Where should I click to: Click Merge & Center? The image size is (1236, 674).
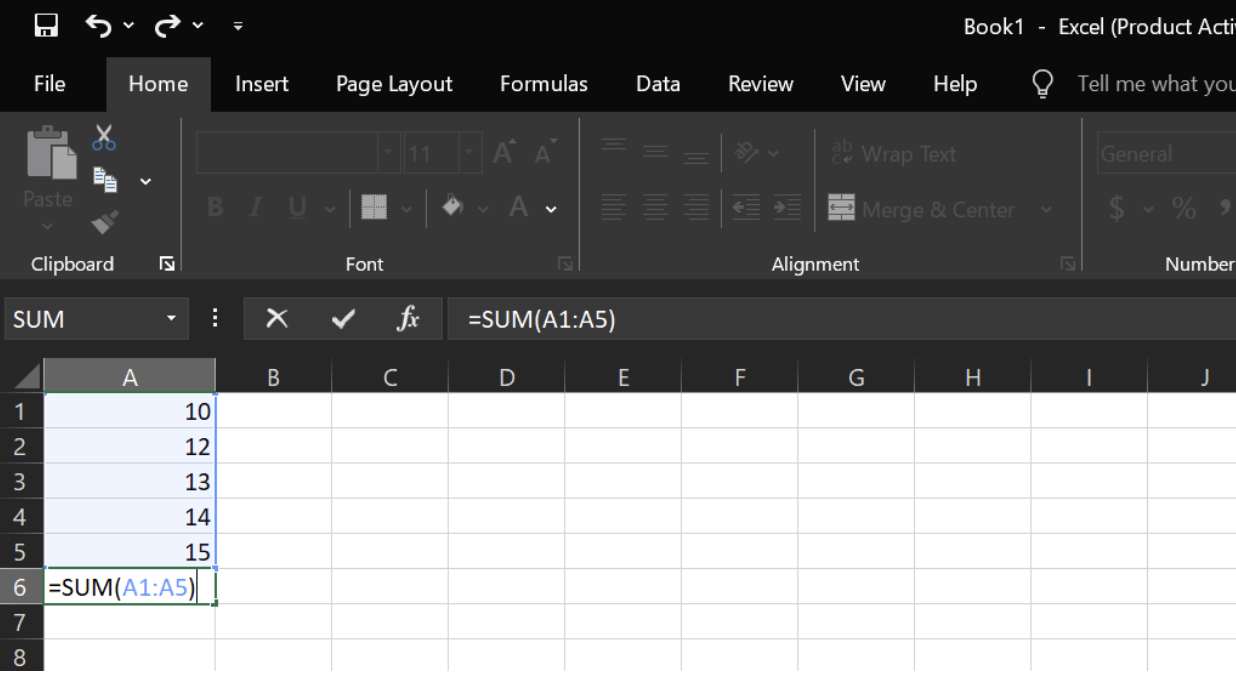[921, 209]
